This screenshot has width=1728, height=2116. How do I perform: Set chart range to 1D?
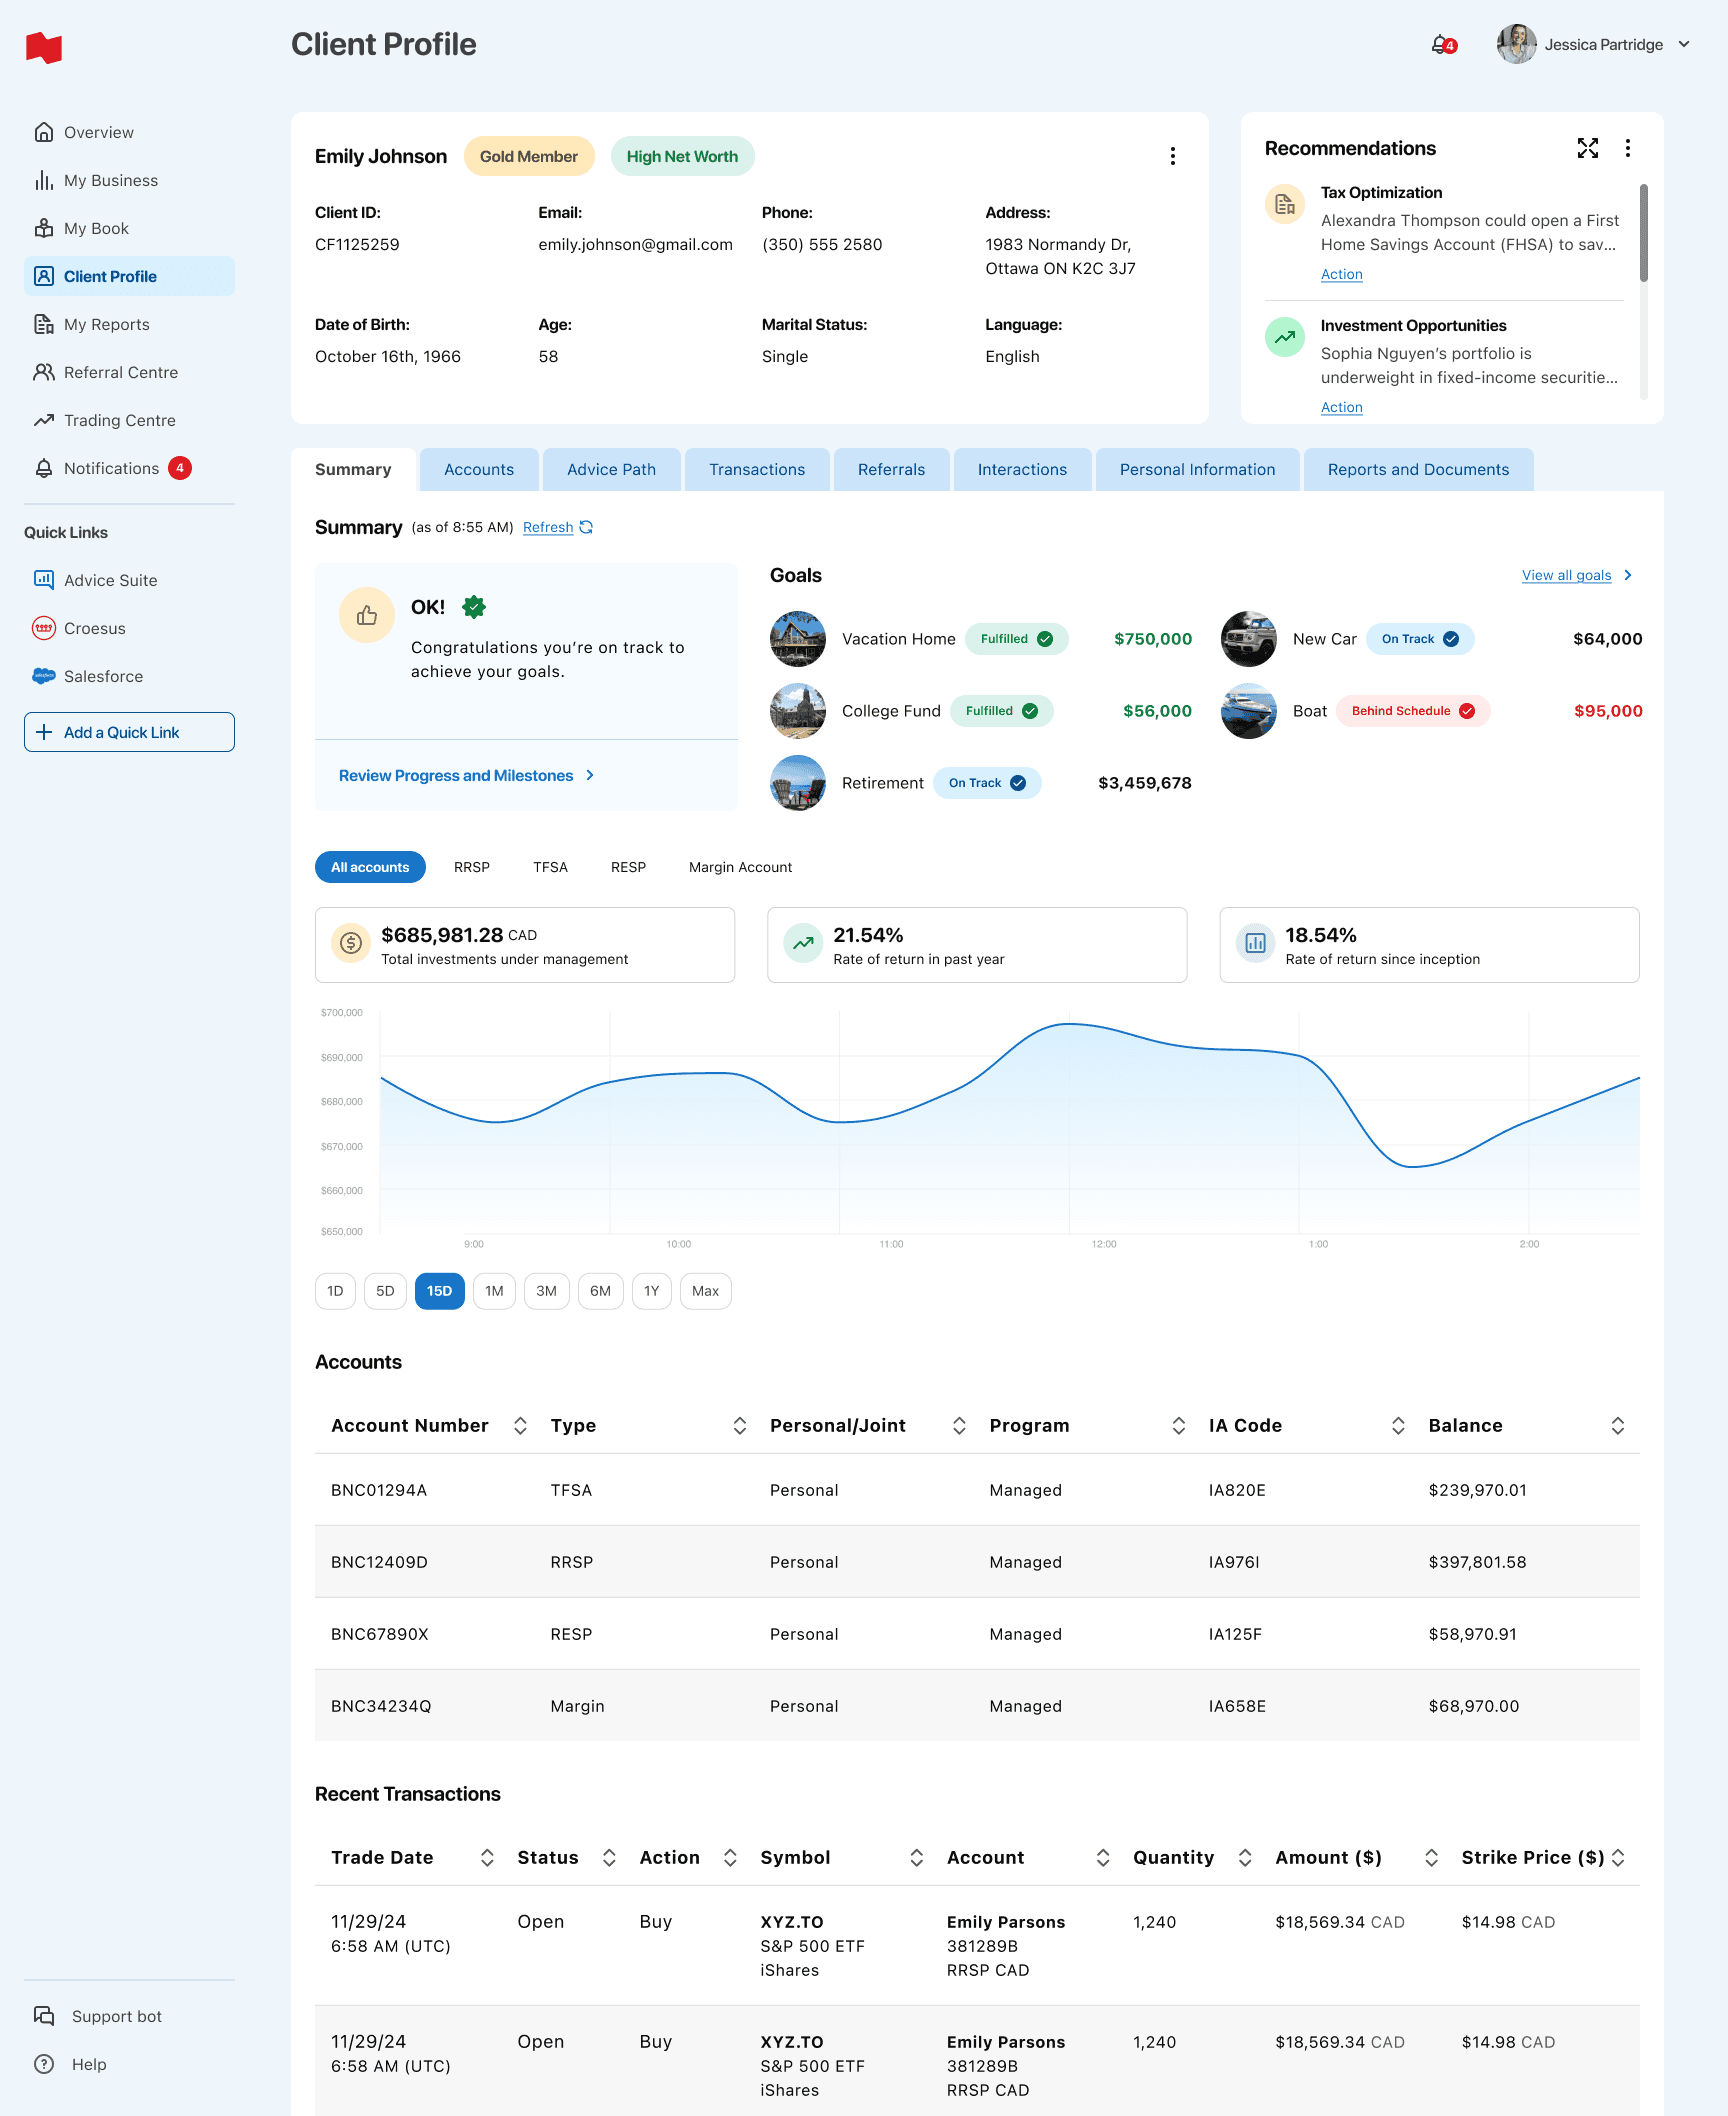(335, 1291)
